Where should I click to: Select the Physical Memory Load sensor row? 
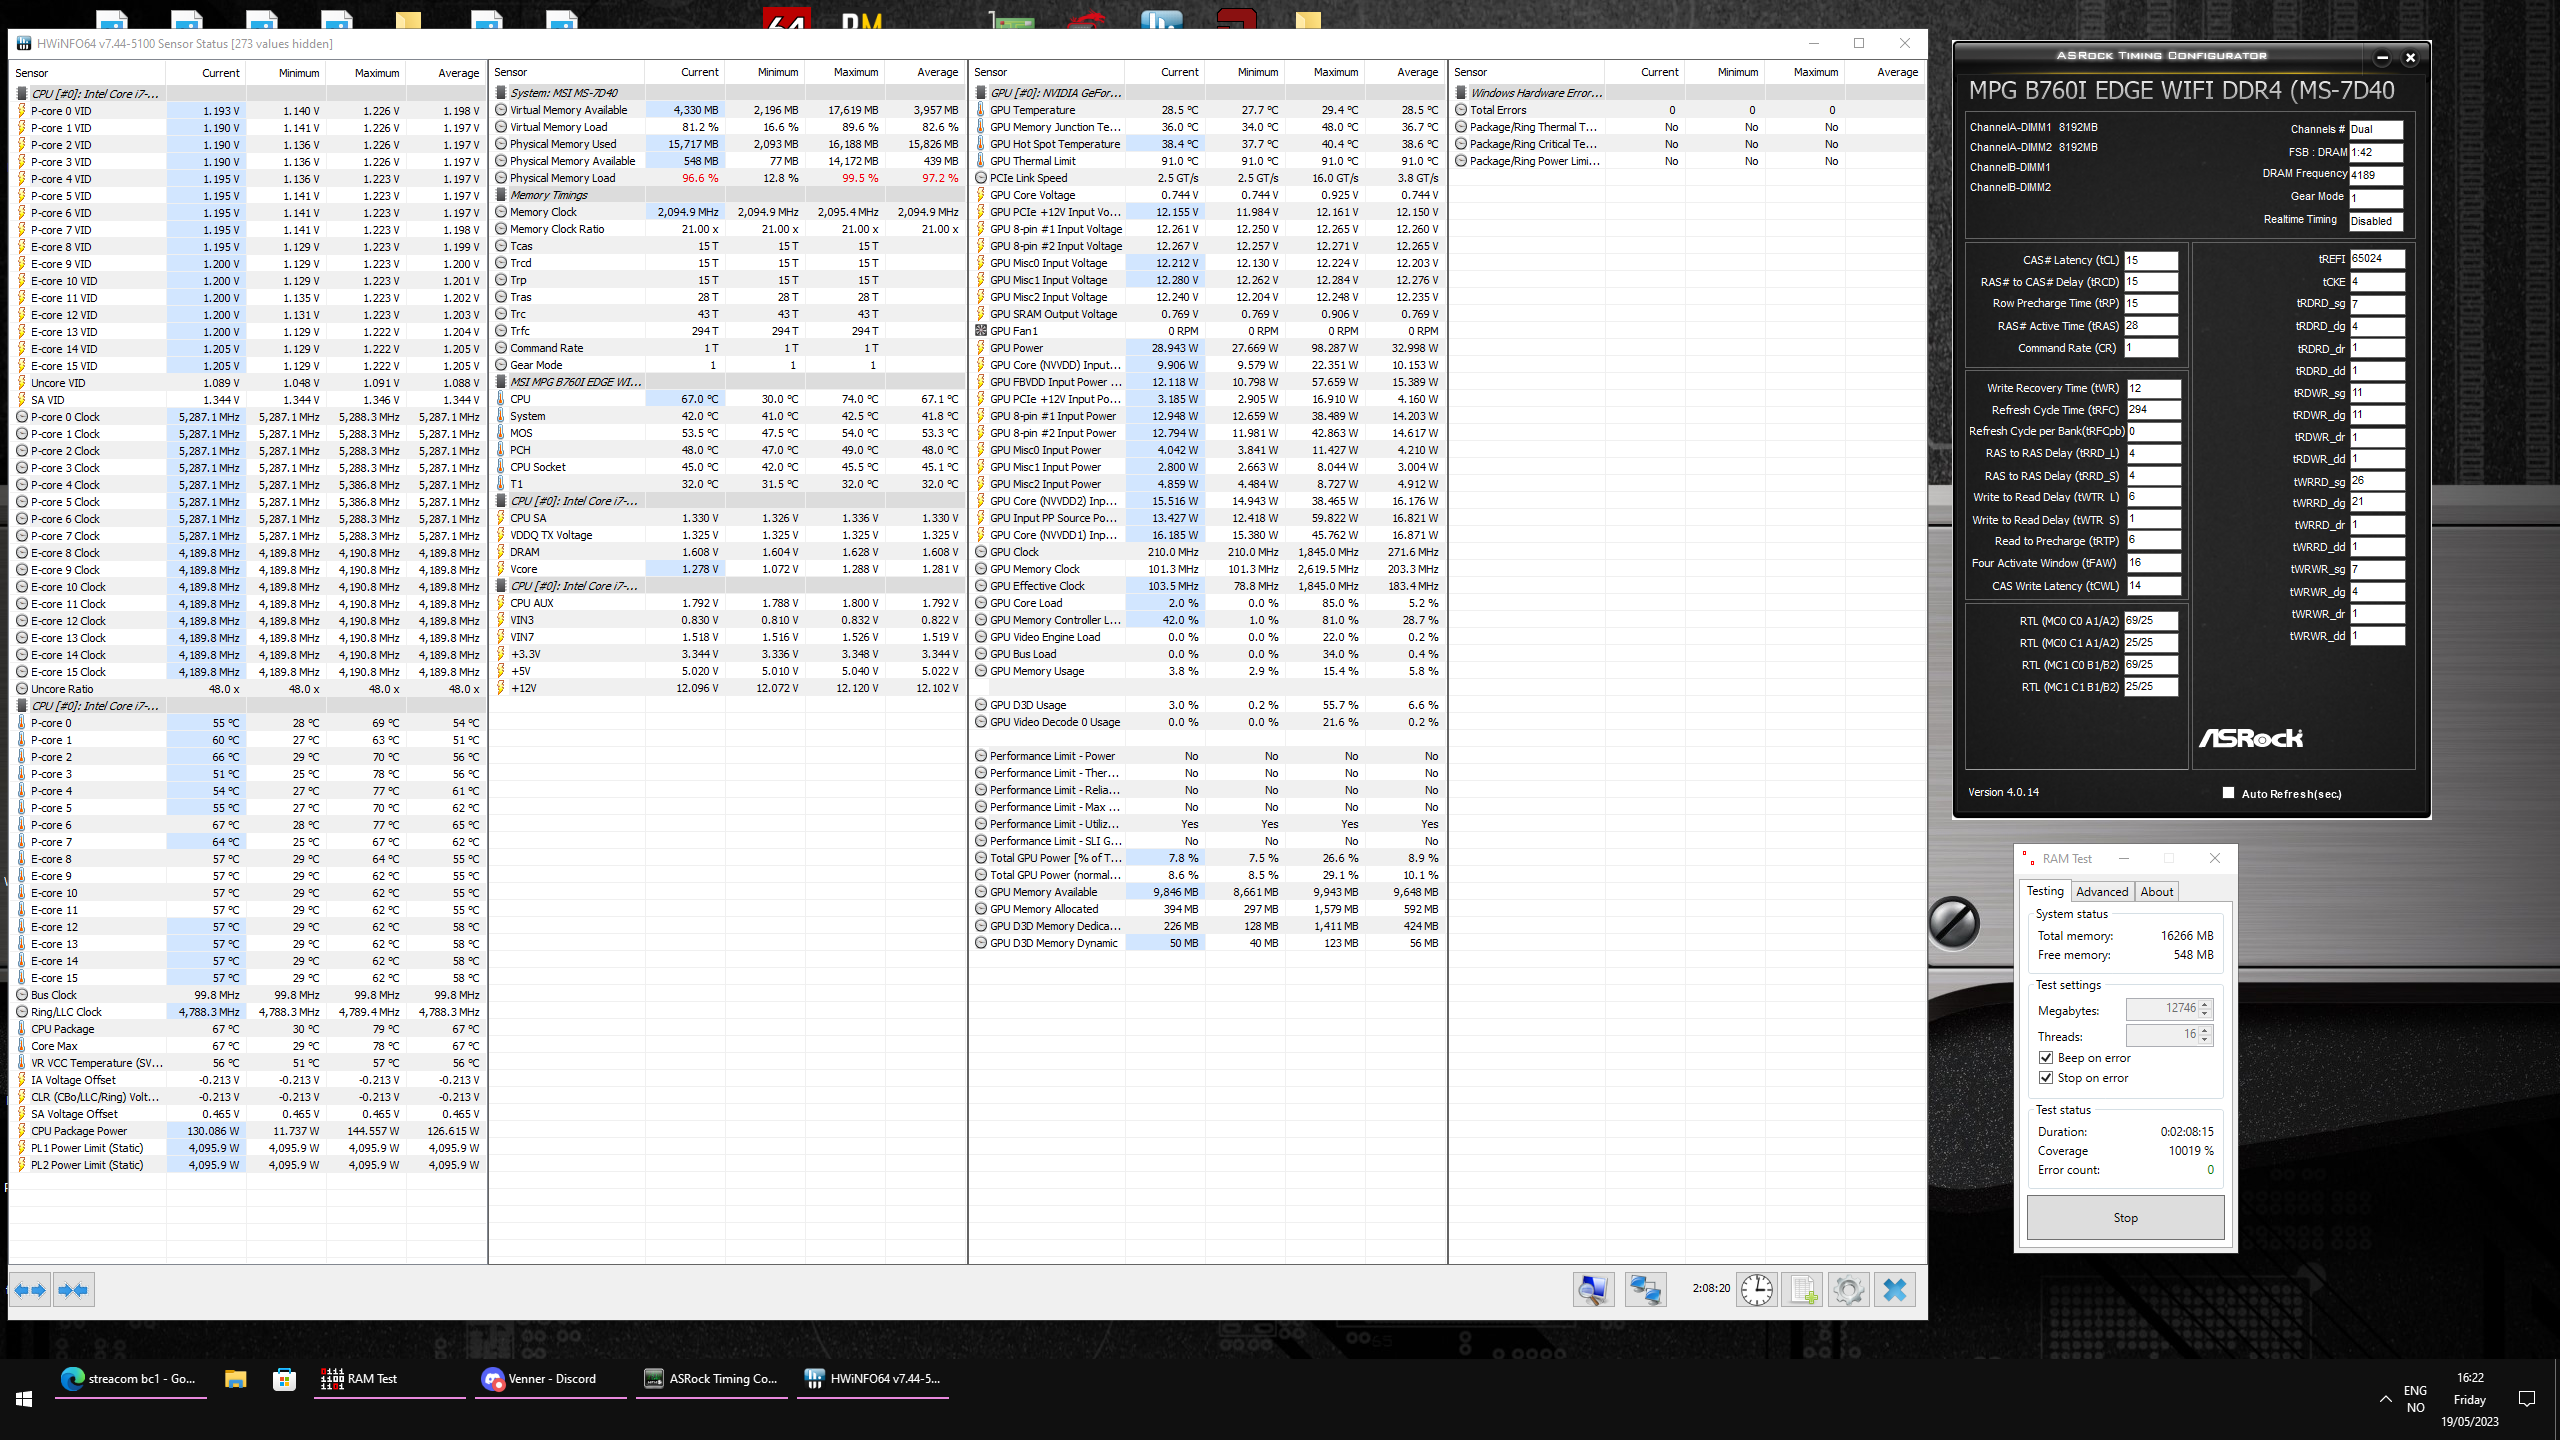point(727,178)
